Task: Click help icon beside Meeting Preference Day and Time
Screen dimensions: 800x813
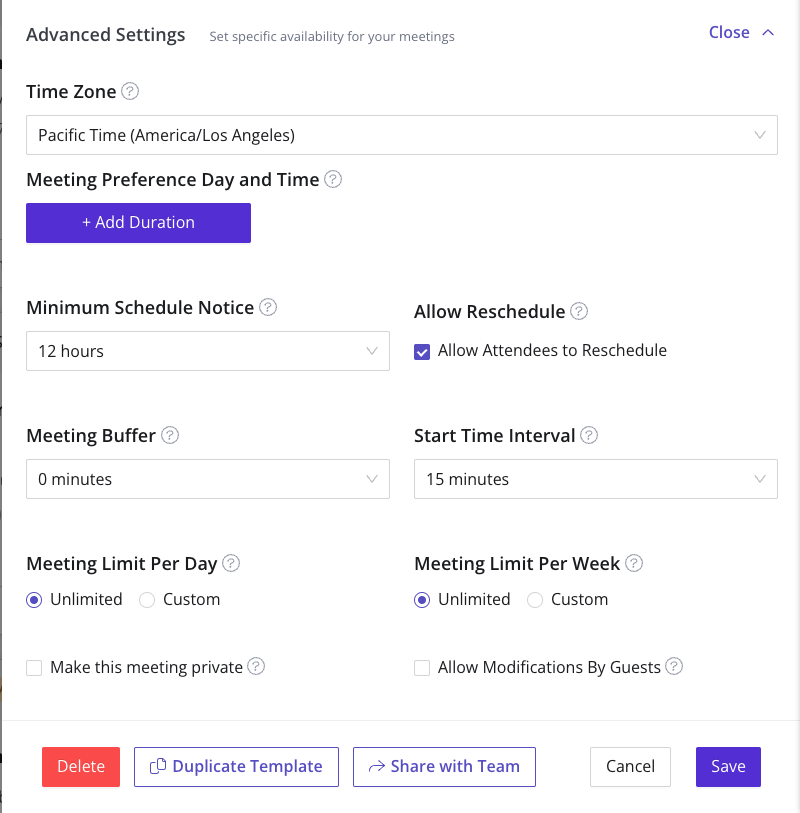Action: pyautogui.click(x=333, y=179)
